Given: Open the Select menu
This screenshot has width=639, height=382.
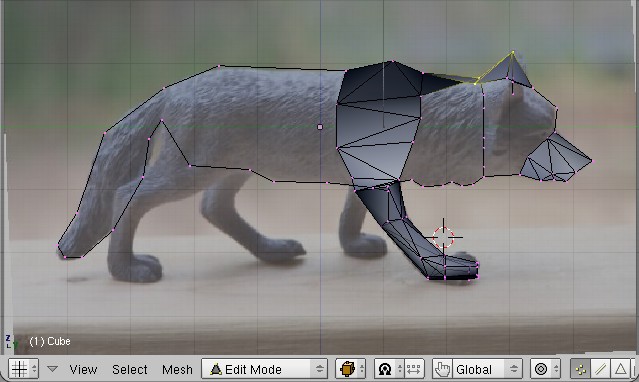Looking at the screenshot, I should point(130,369).
